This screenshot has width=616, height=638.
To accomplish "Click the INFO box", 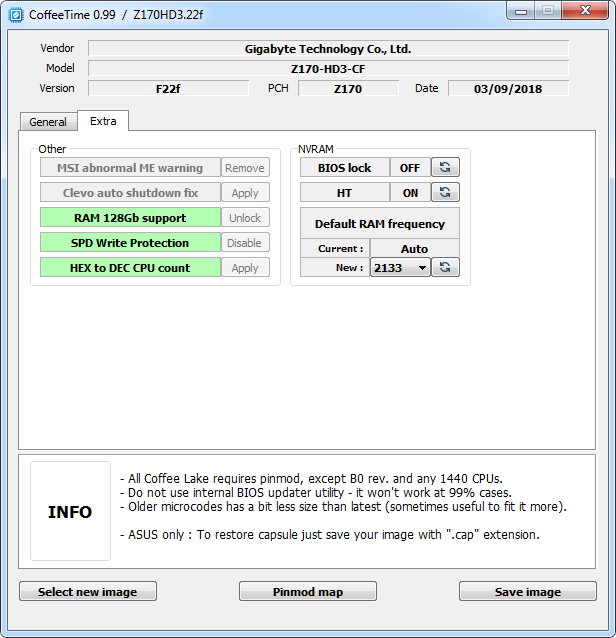I will coord(70,511).
